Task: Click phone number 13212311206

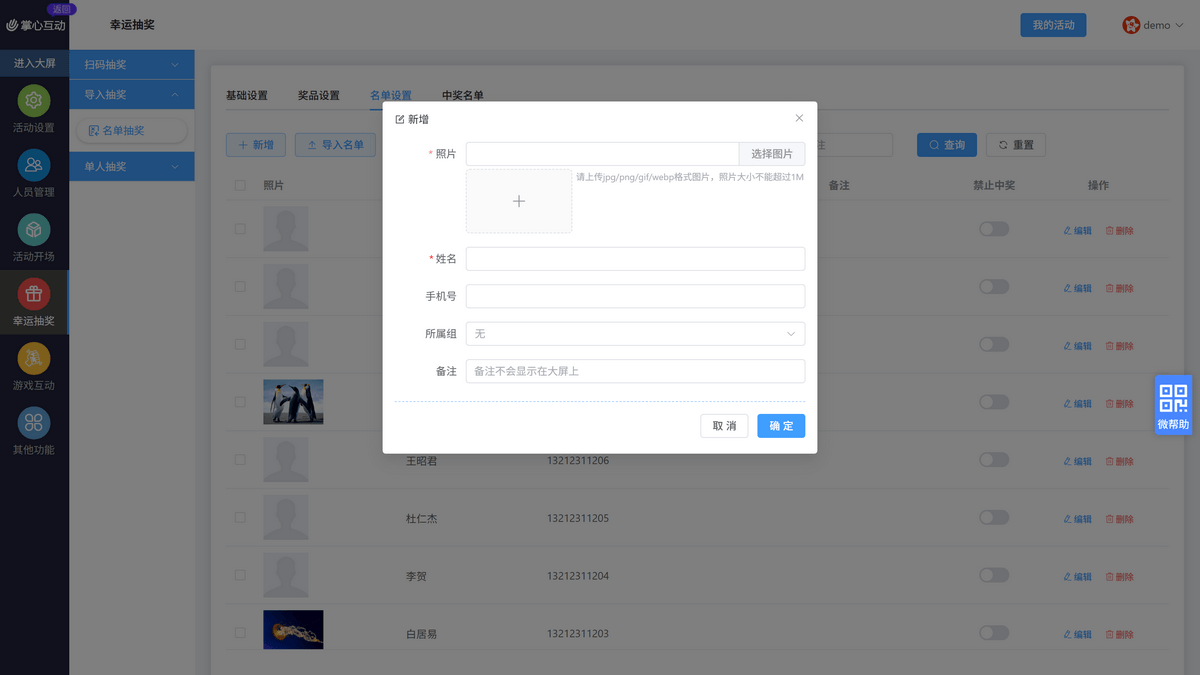Action: coord(578,461)
